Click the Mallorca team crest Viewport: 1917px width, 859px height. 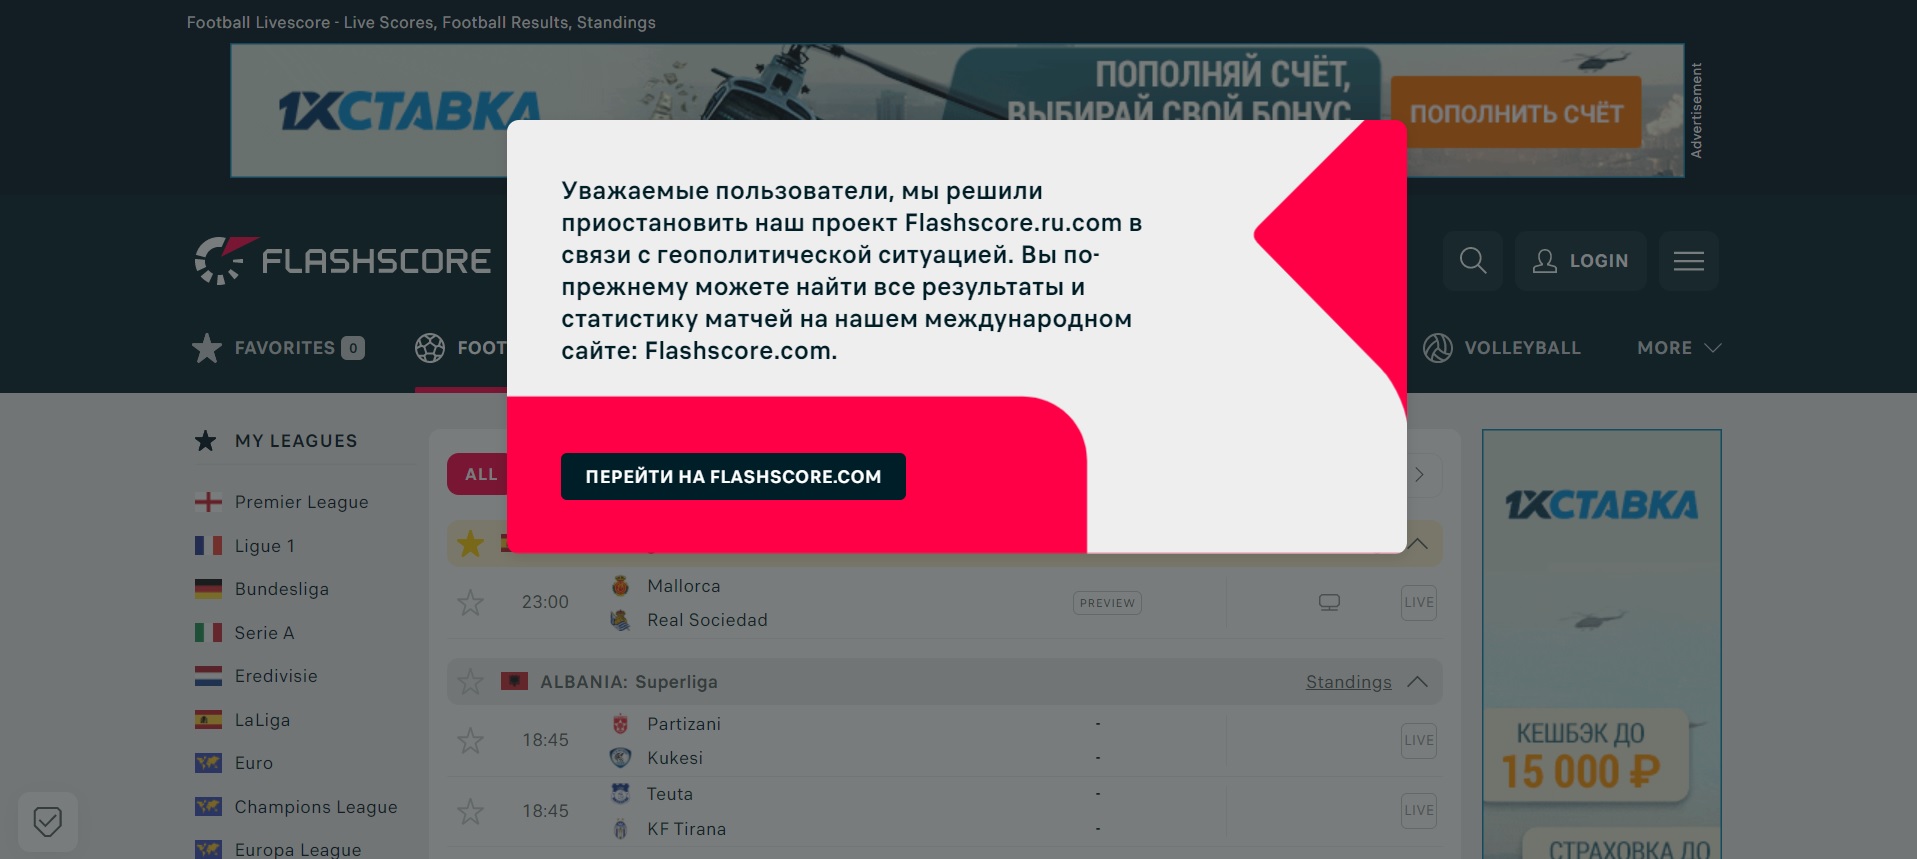pyautogui.click(x=620, y=586)
